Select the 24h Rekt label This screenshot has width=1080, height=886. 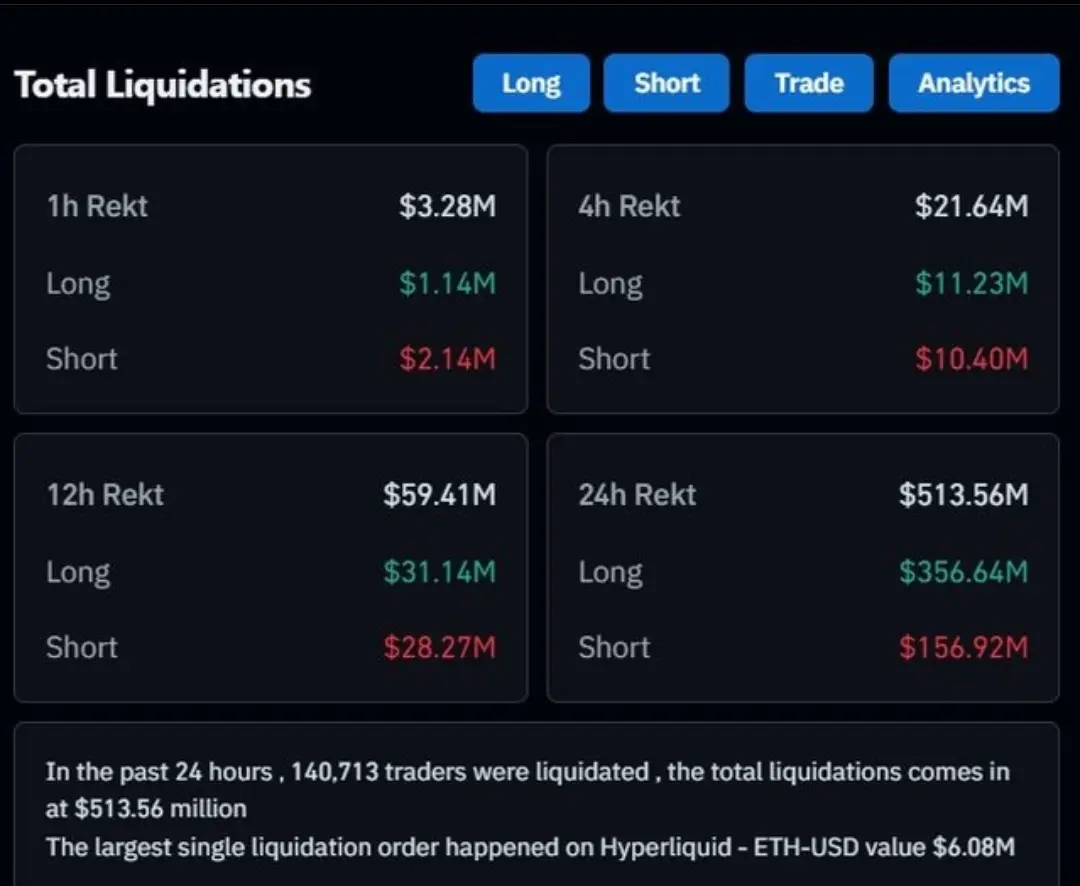point(637,495)
